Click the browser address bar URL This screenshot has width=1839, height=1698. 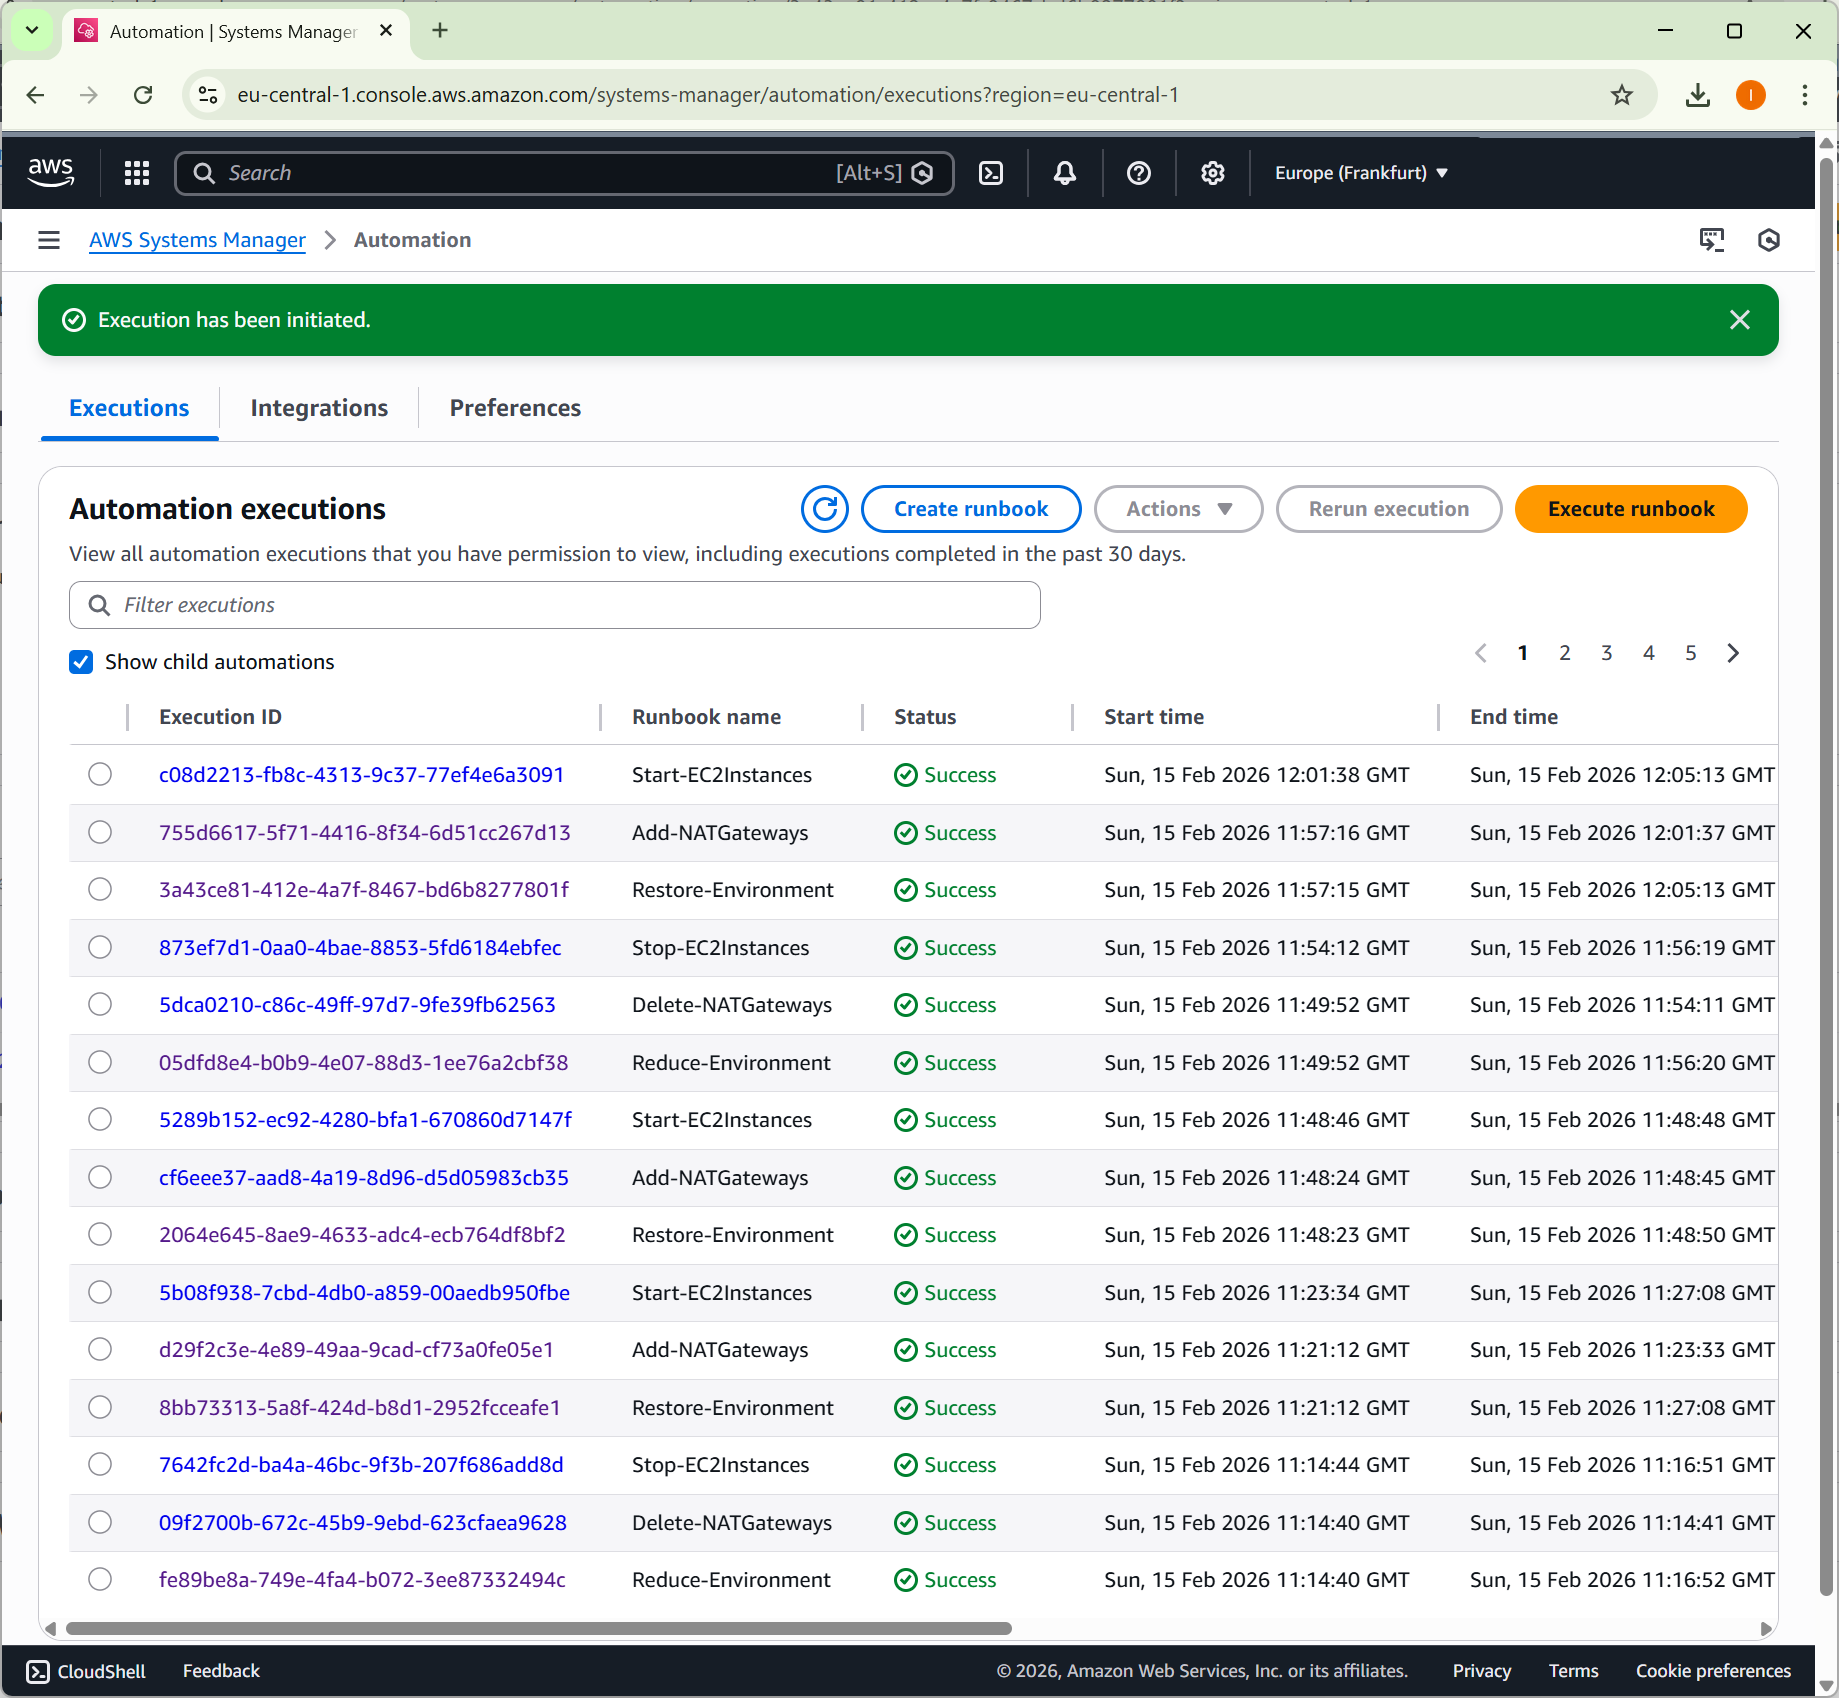(708, 95)
